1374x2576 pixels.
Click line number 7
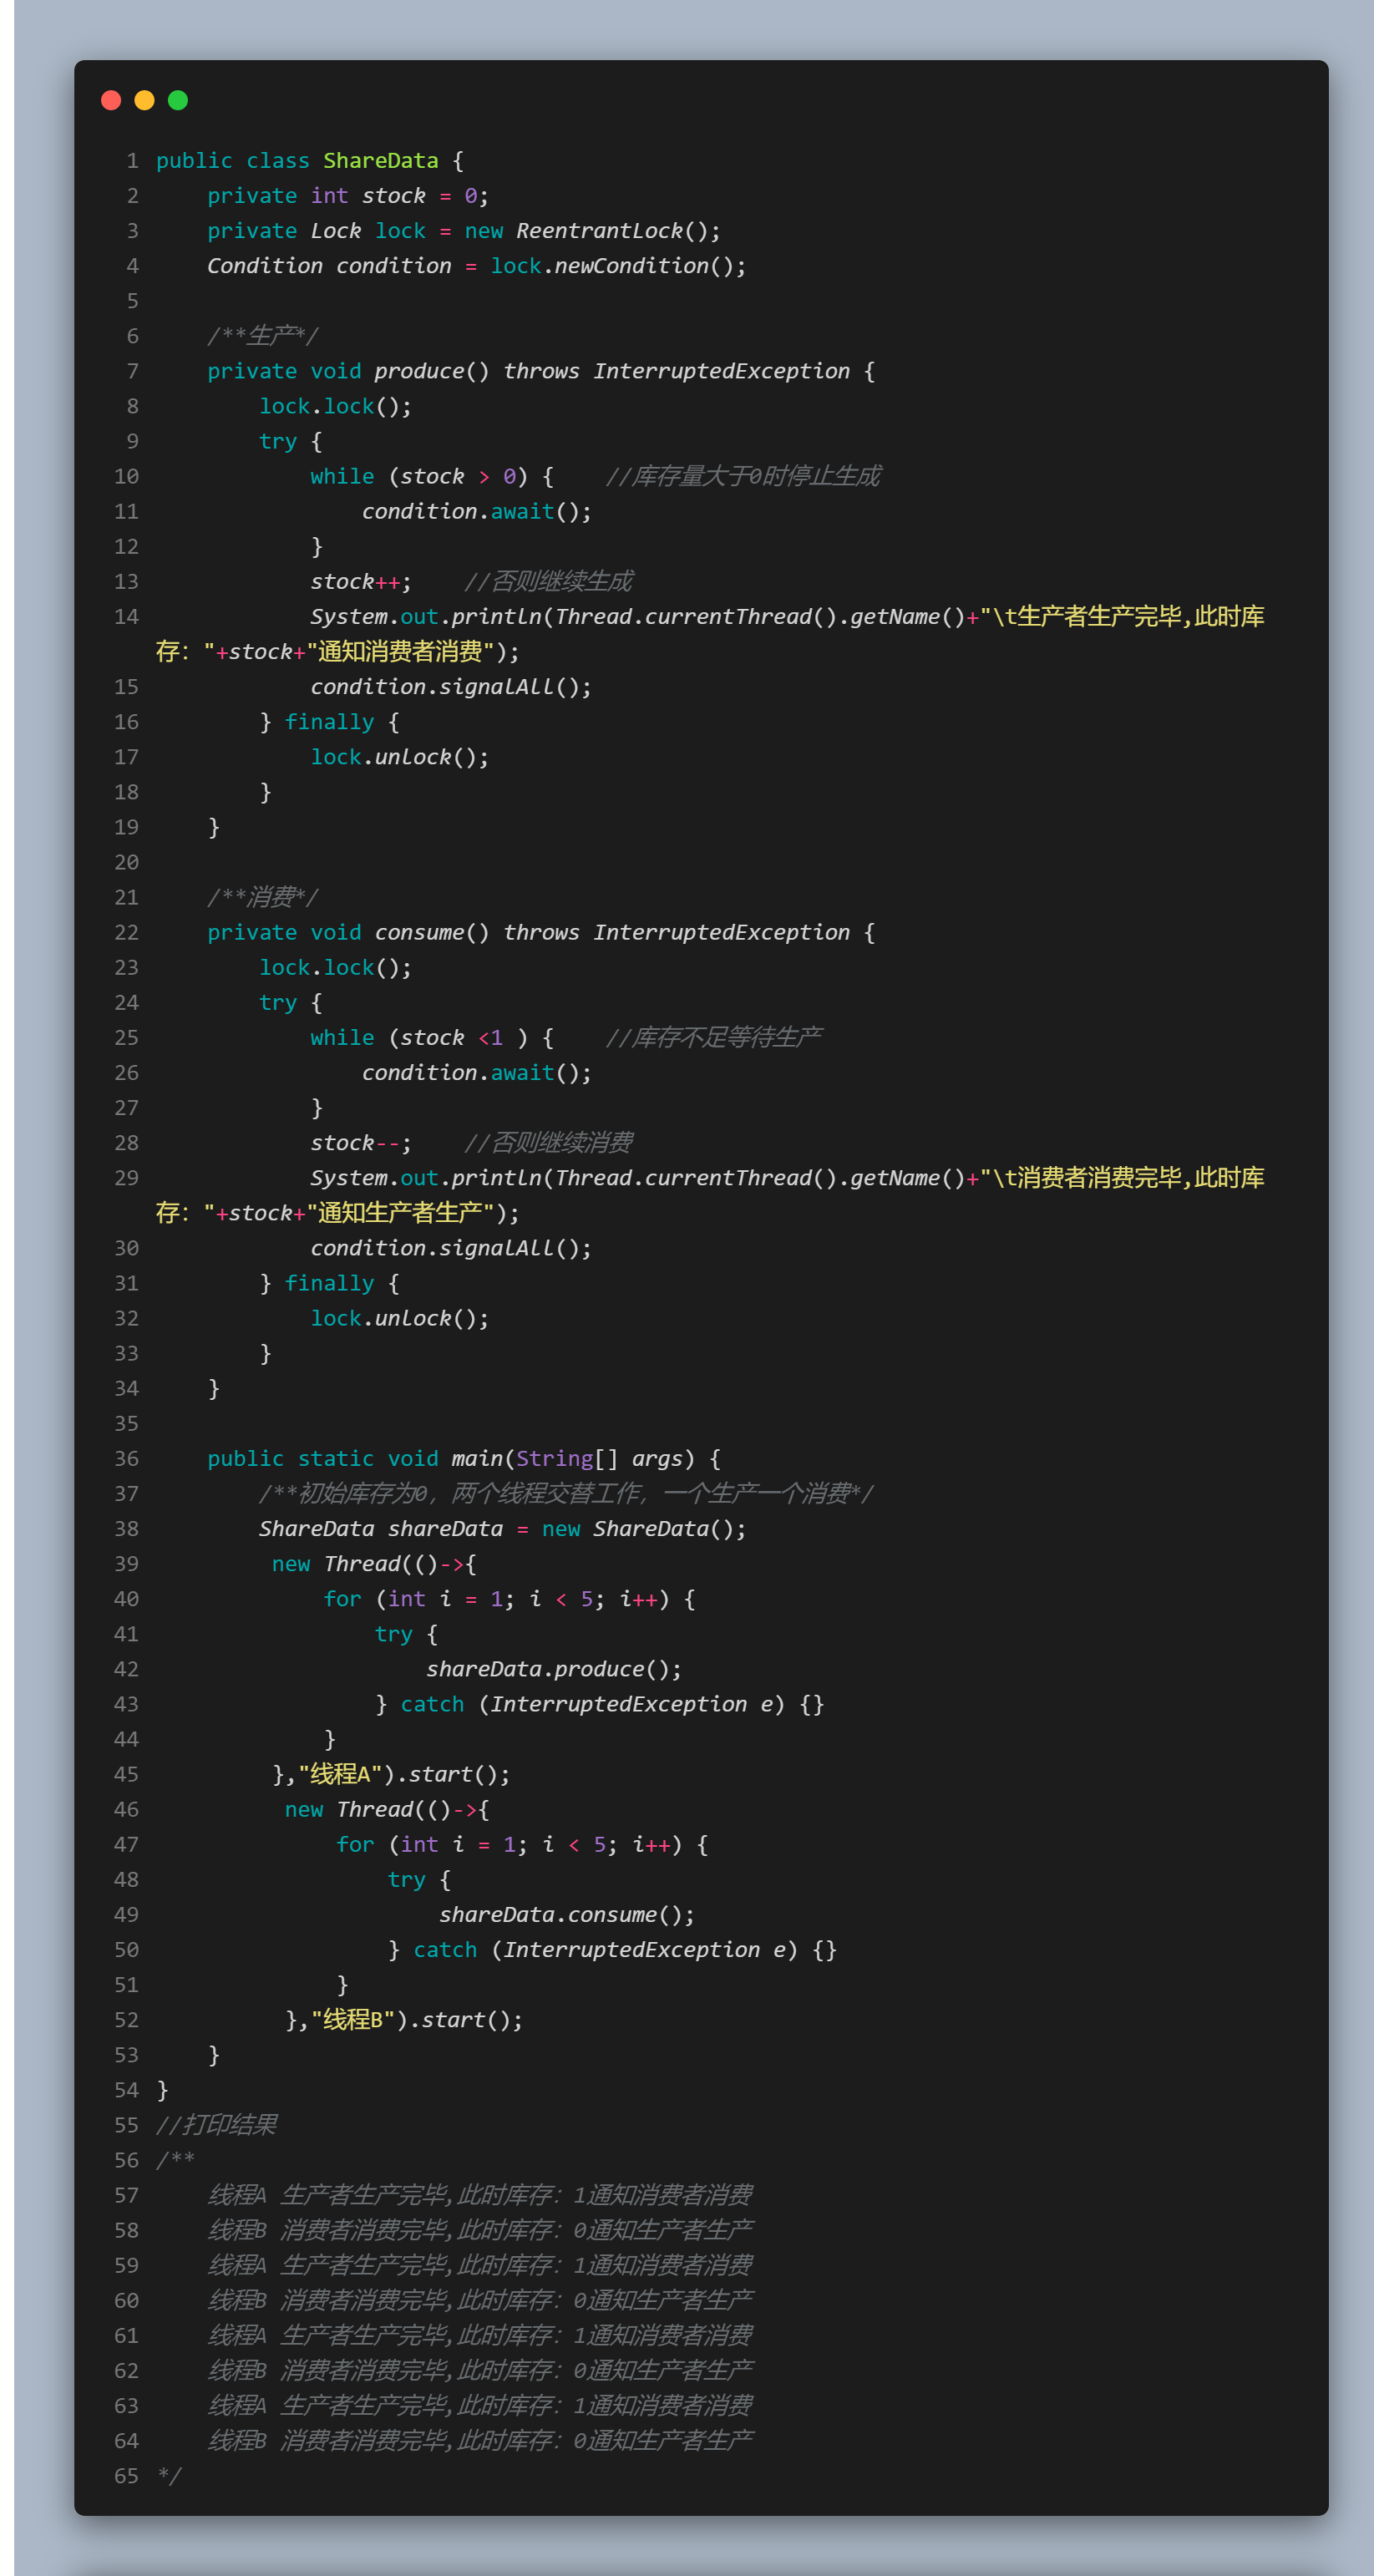pos(133,372)
